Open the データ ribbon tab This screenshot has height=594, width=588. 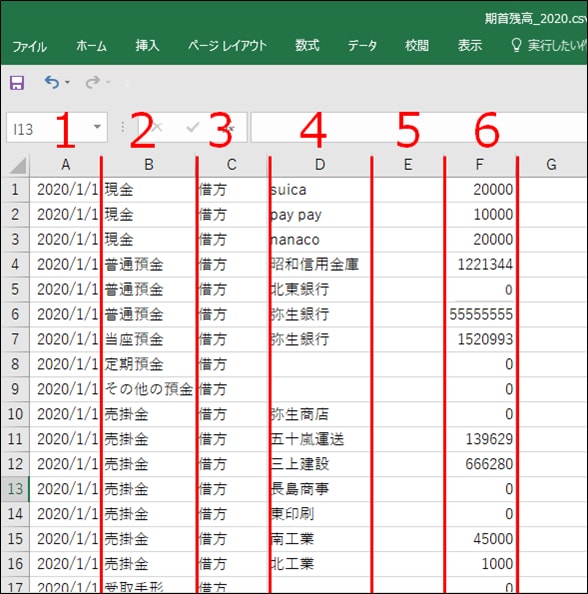point(362,45)
